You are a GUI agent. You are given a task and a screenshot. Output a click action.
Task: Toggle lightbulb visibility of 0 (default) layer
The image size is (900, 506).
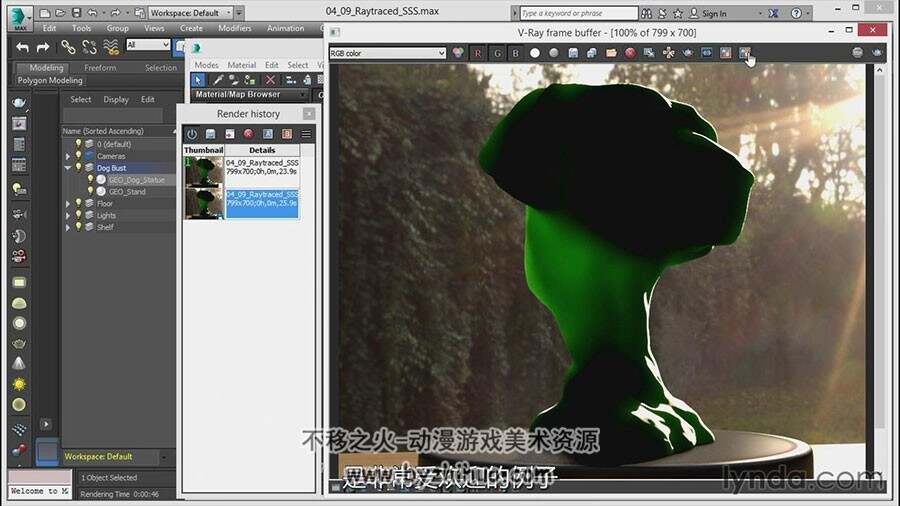(79, 144)
